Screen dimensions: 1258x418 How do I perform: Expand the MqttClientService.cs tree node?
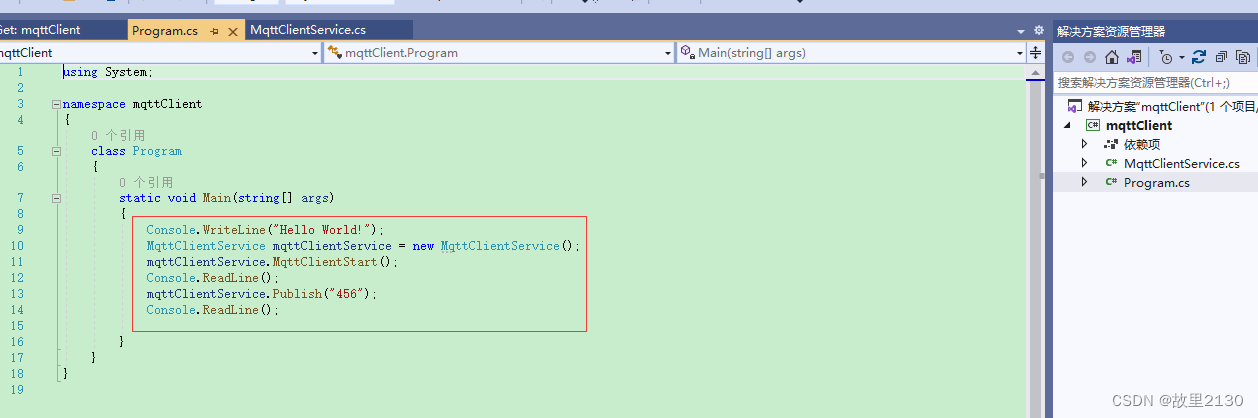click(x=1085, y=163)
